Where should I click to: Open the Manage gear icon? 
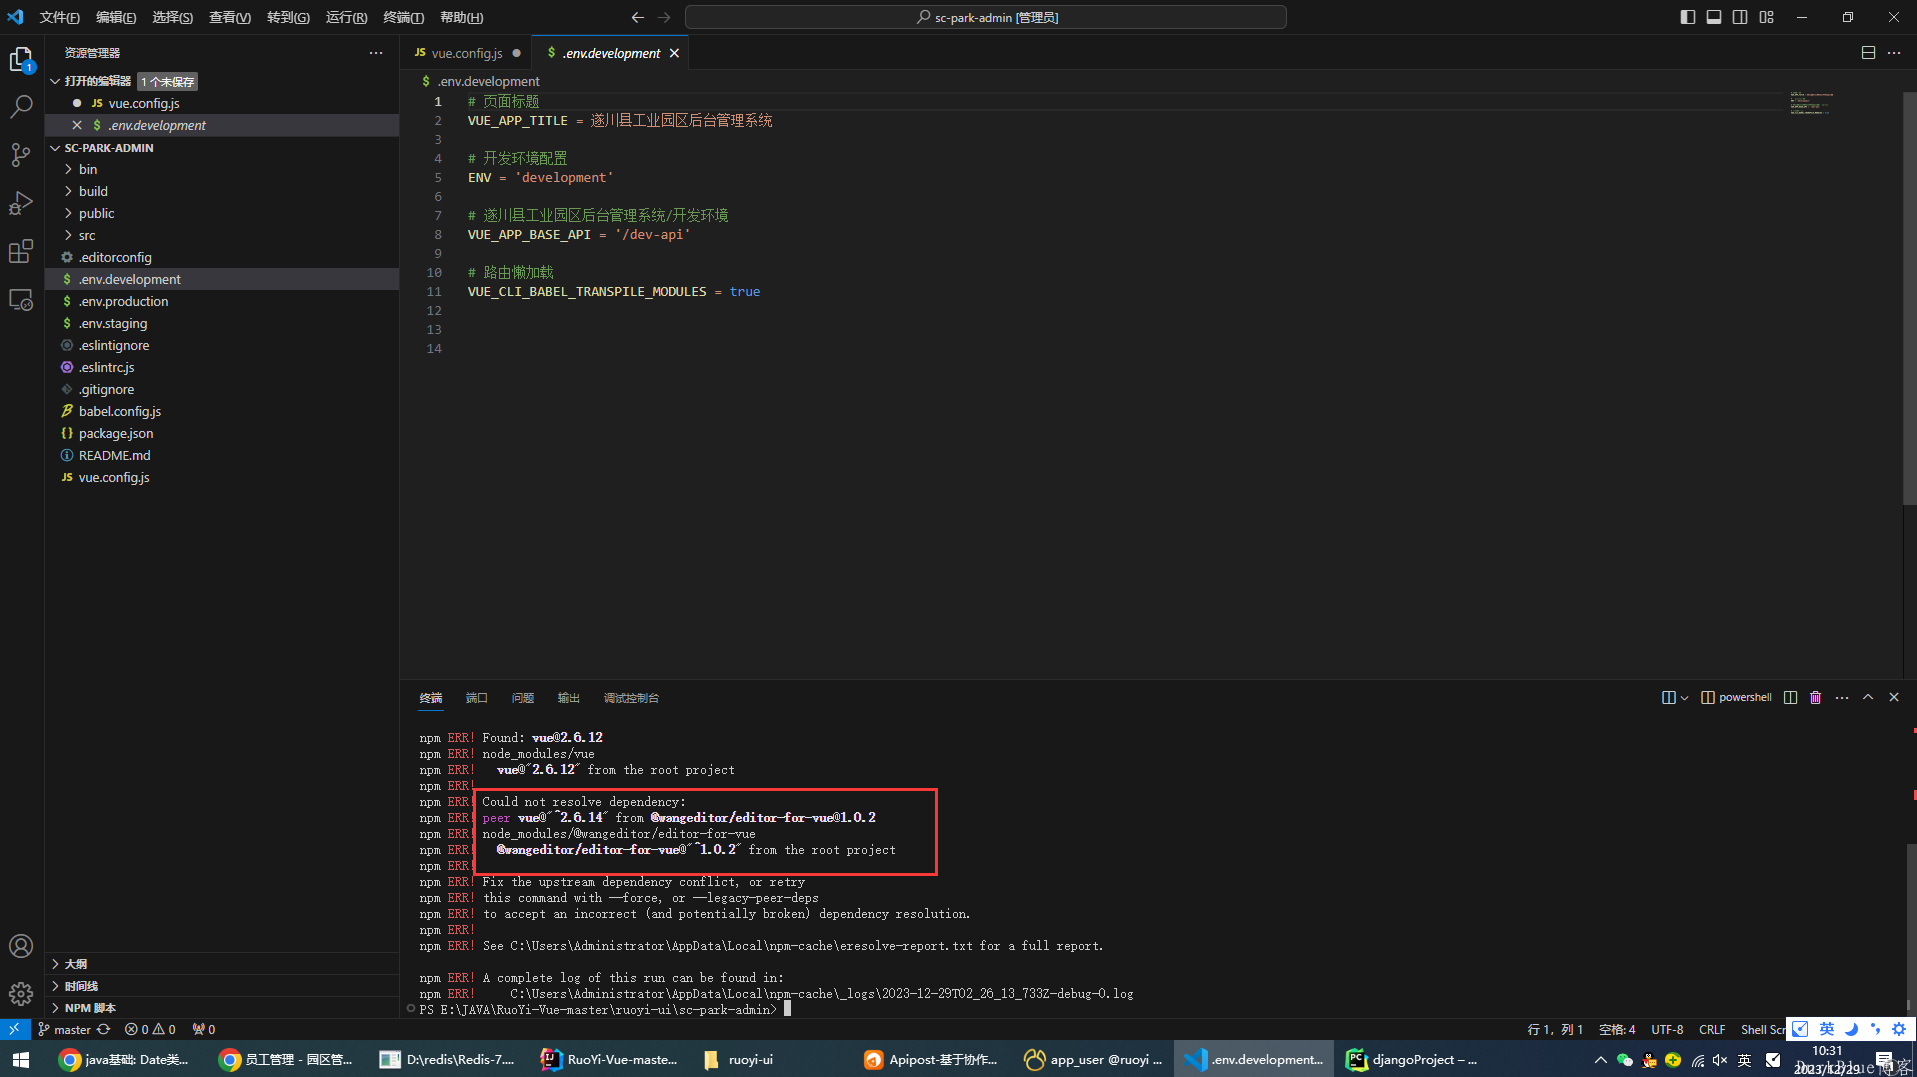click(21, 993)
